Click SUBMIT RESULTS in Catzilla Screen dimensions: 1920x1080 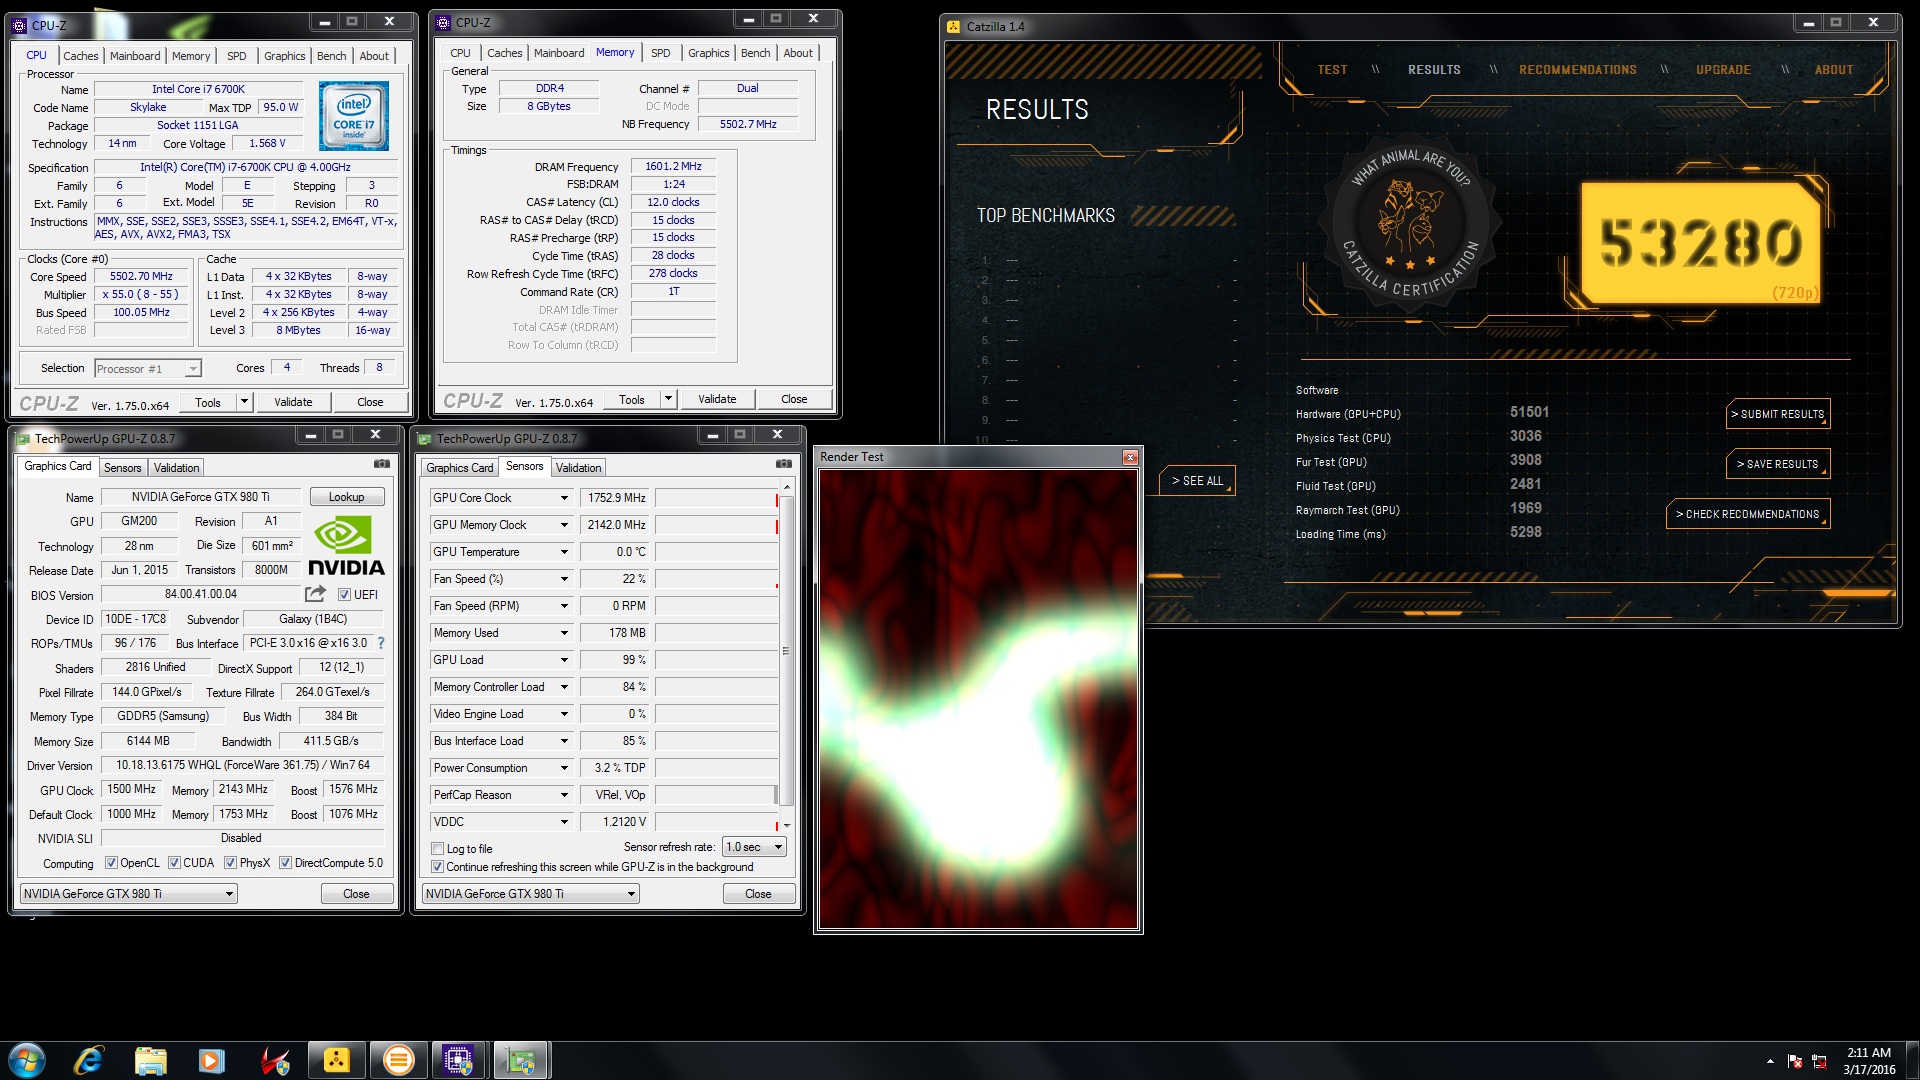1778,414
